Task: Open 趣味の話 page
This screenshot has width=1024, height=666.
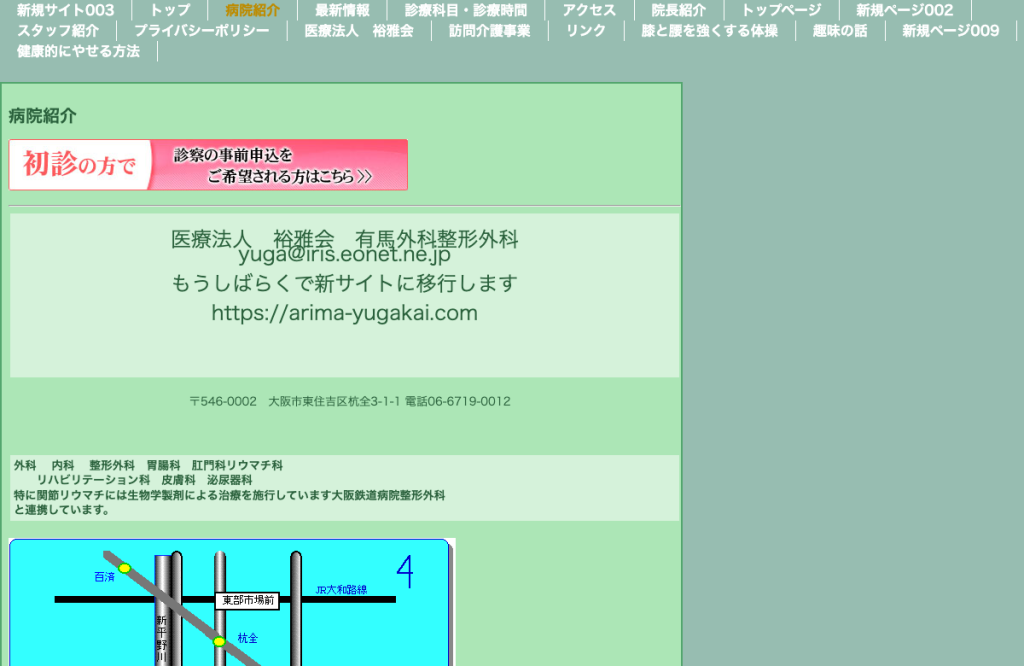Action: [x=840, y=31]
